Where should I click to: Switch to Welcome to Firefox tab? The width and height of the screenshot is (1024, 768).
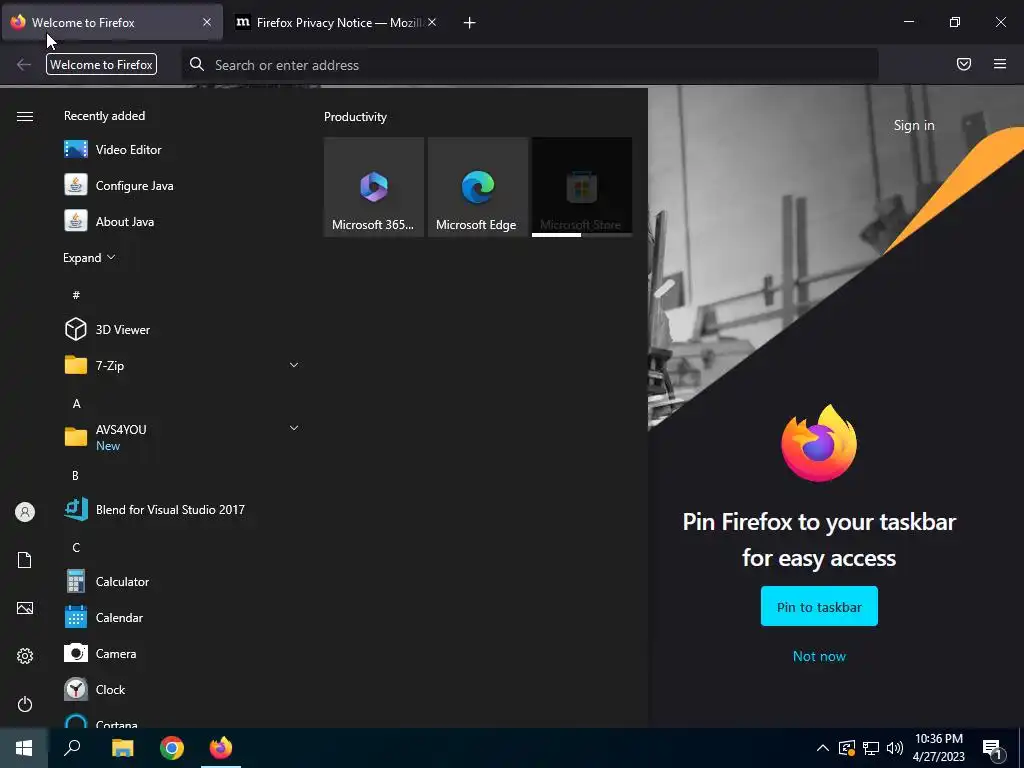(112, 22)
